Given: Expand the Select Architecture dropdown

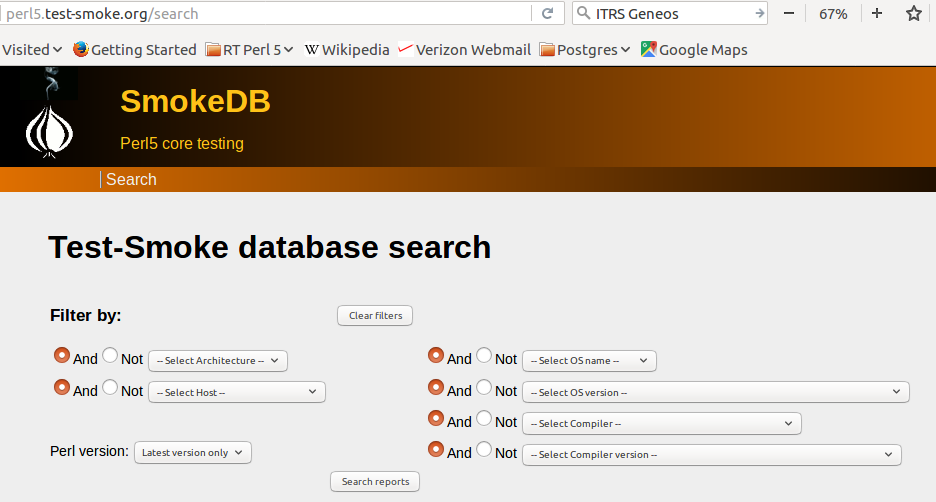Looking at the screenshot, I should pyautogui.click(x=217, y=360).
